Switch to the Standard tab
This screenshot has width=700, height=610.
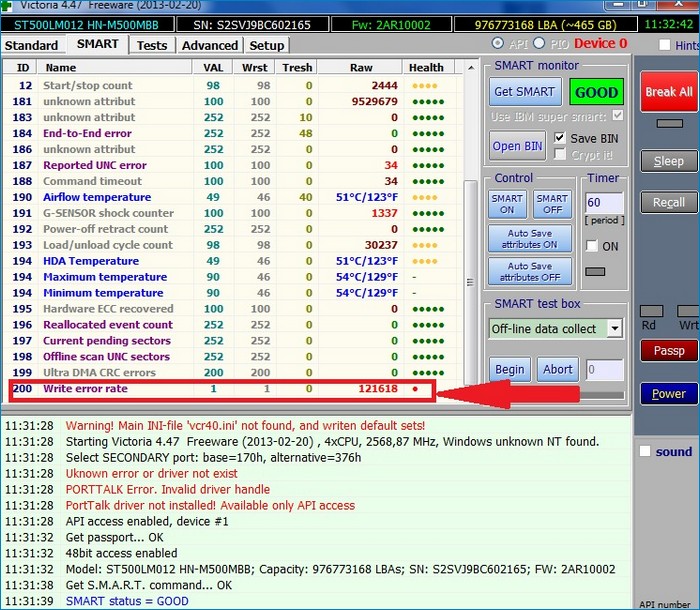pos(32,45)
